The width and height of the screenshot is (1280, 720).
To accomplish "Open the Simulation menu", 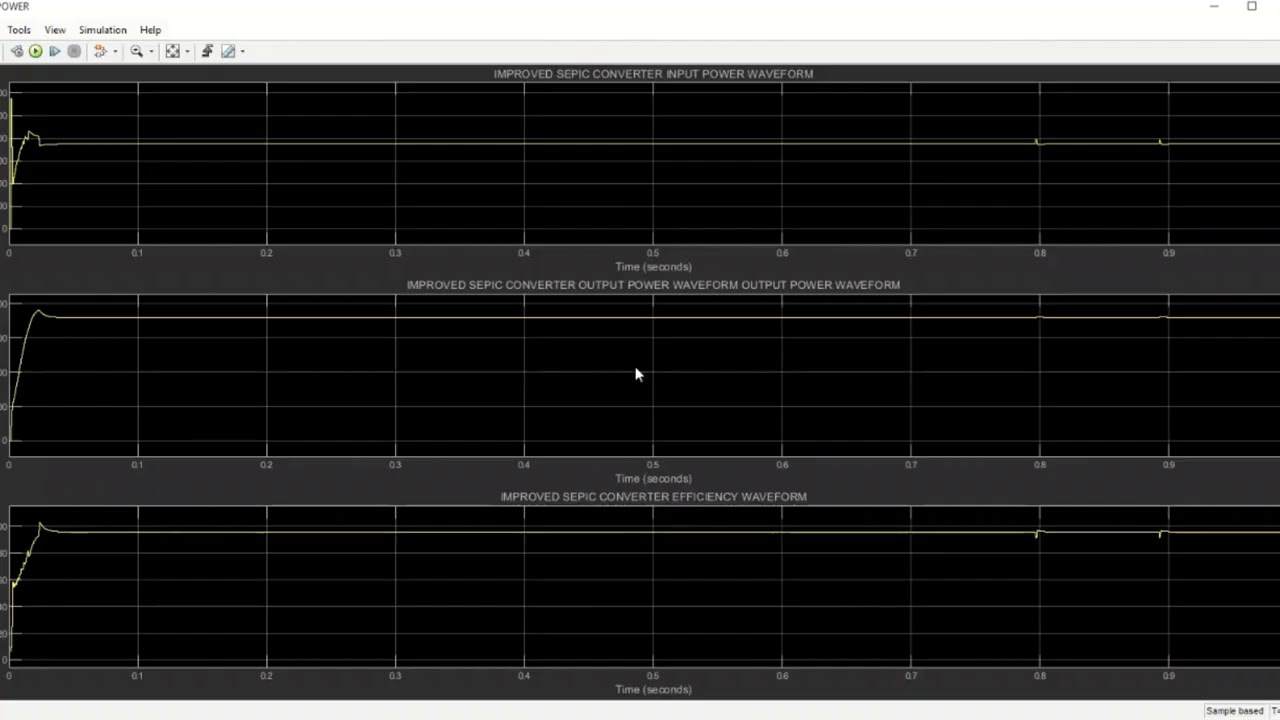I will click(103, 30).
